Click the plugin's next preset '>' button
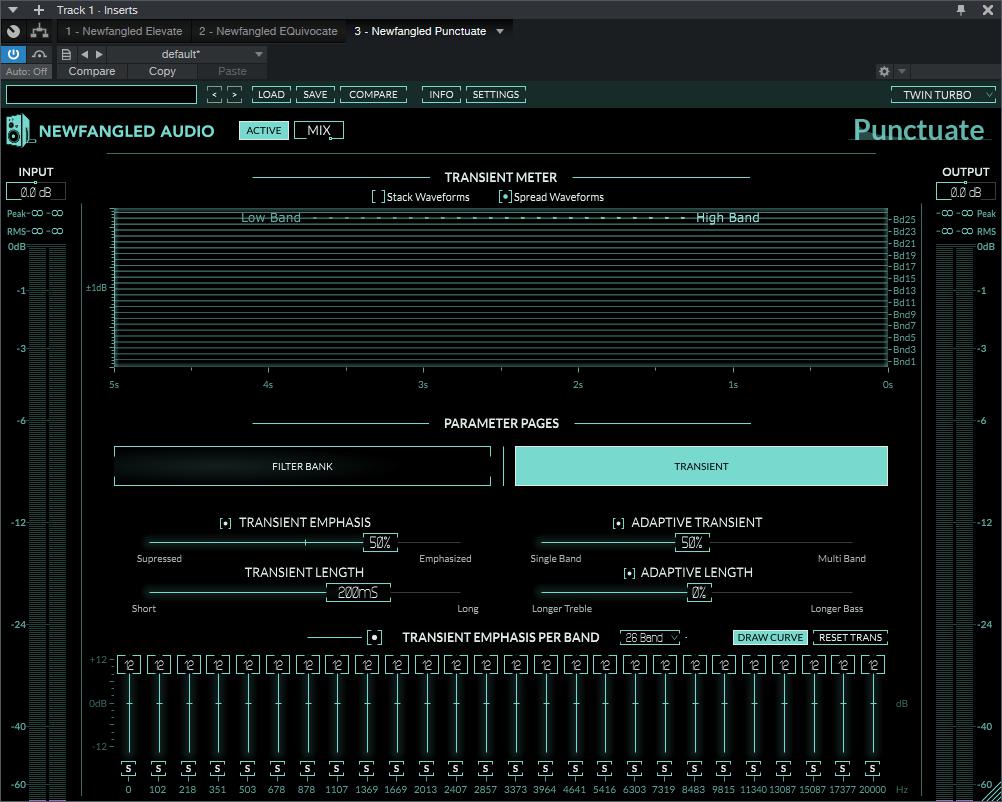Image resolution: width=1002 pixels, height=802 pixels. tap(235, 95)
